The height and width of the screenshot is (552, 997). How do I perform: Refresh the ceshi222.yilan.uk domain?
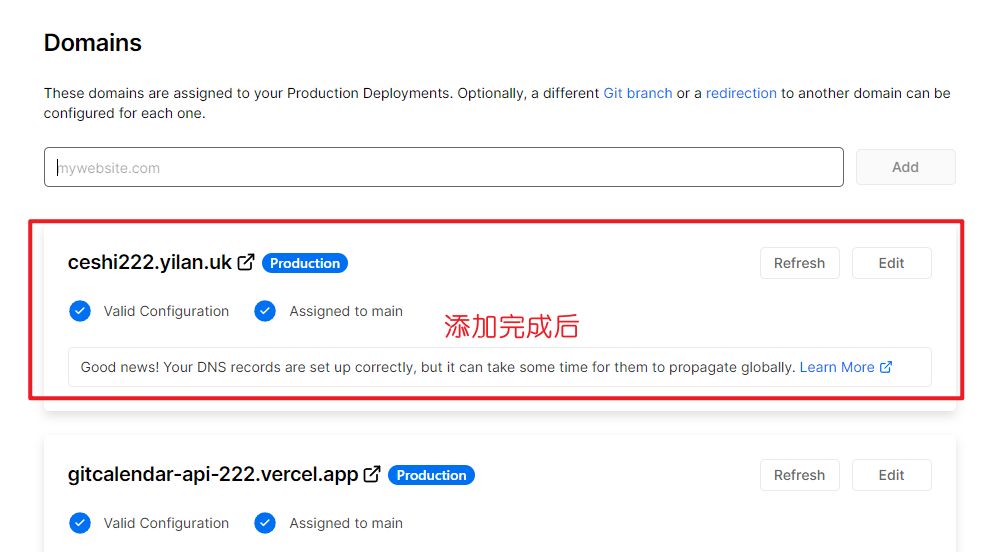[x=799, y=263]
